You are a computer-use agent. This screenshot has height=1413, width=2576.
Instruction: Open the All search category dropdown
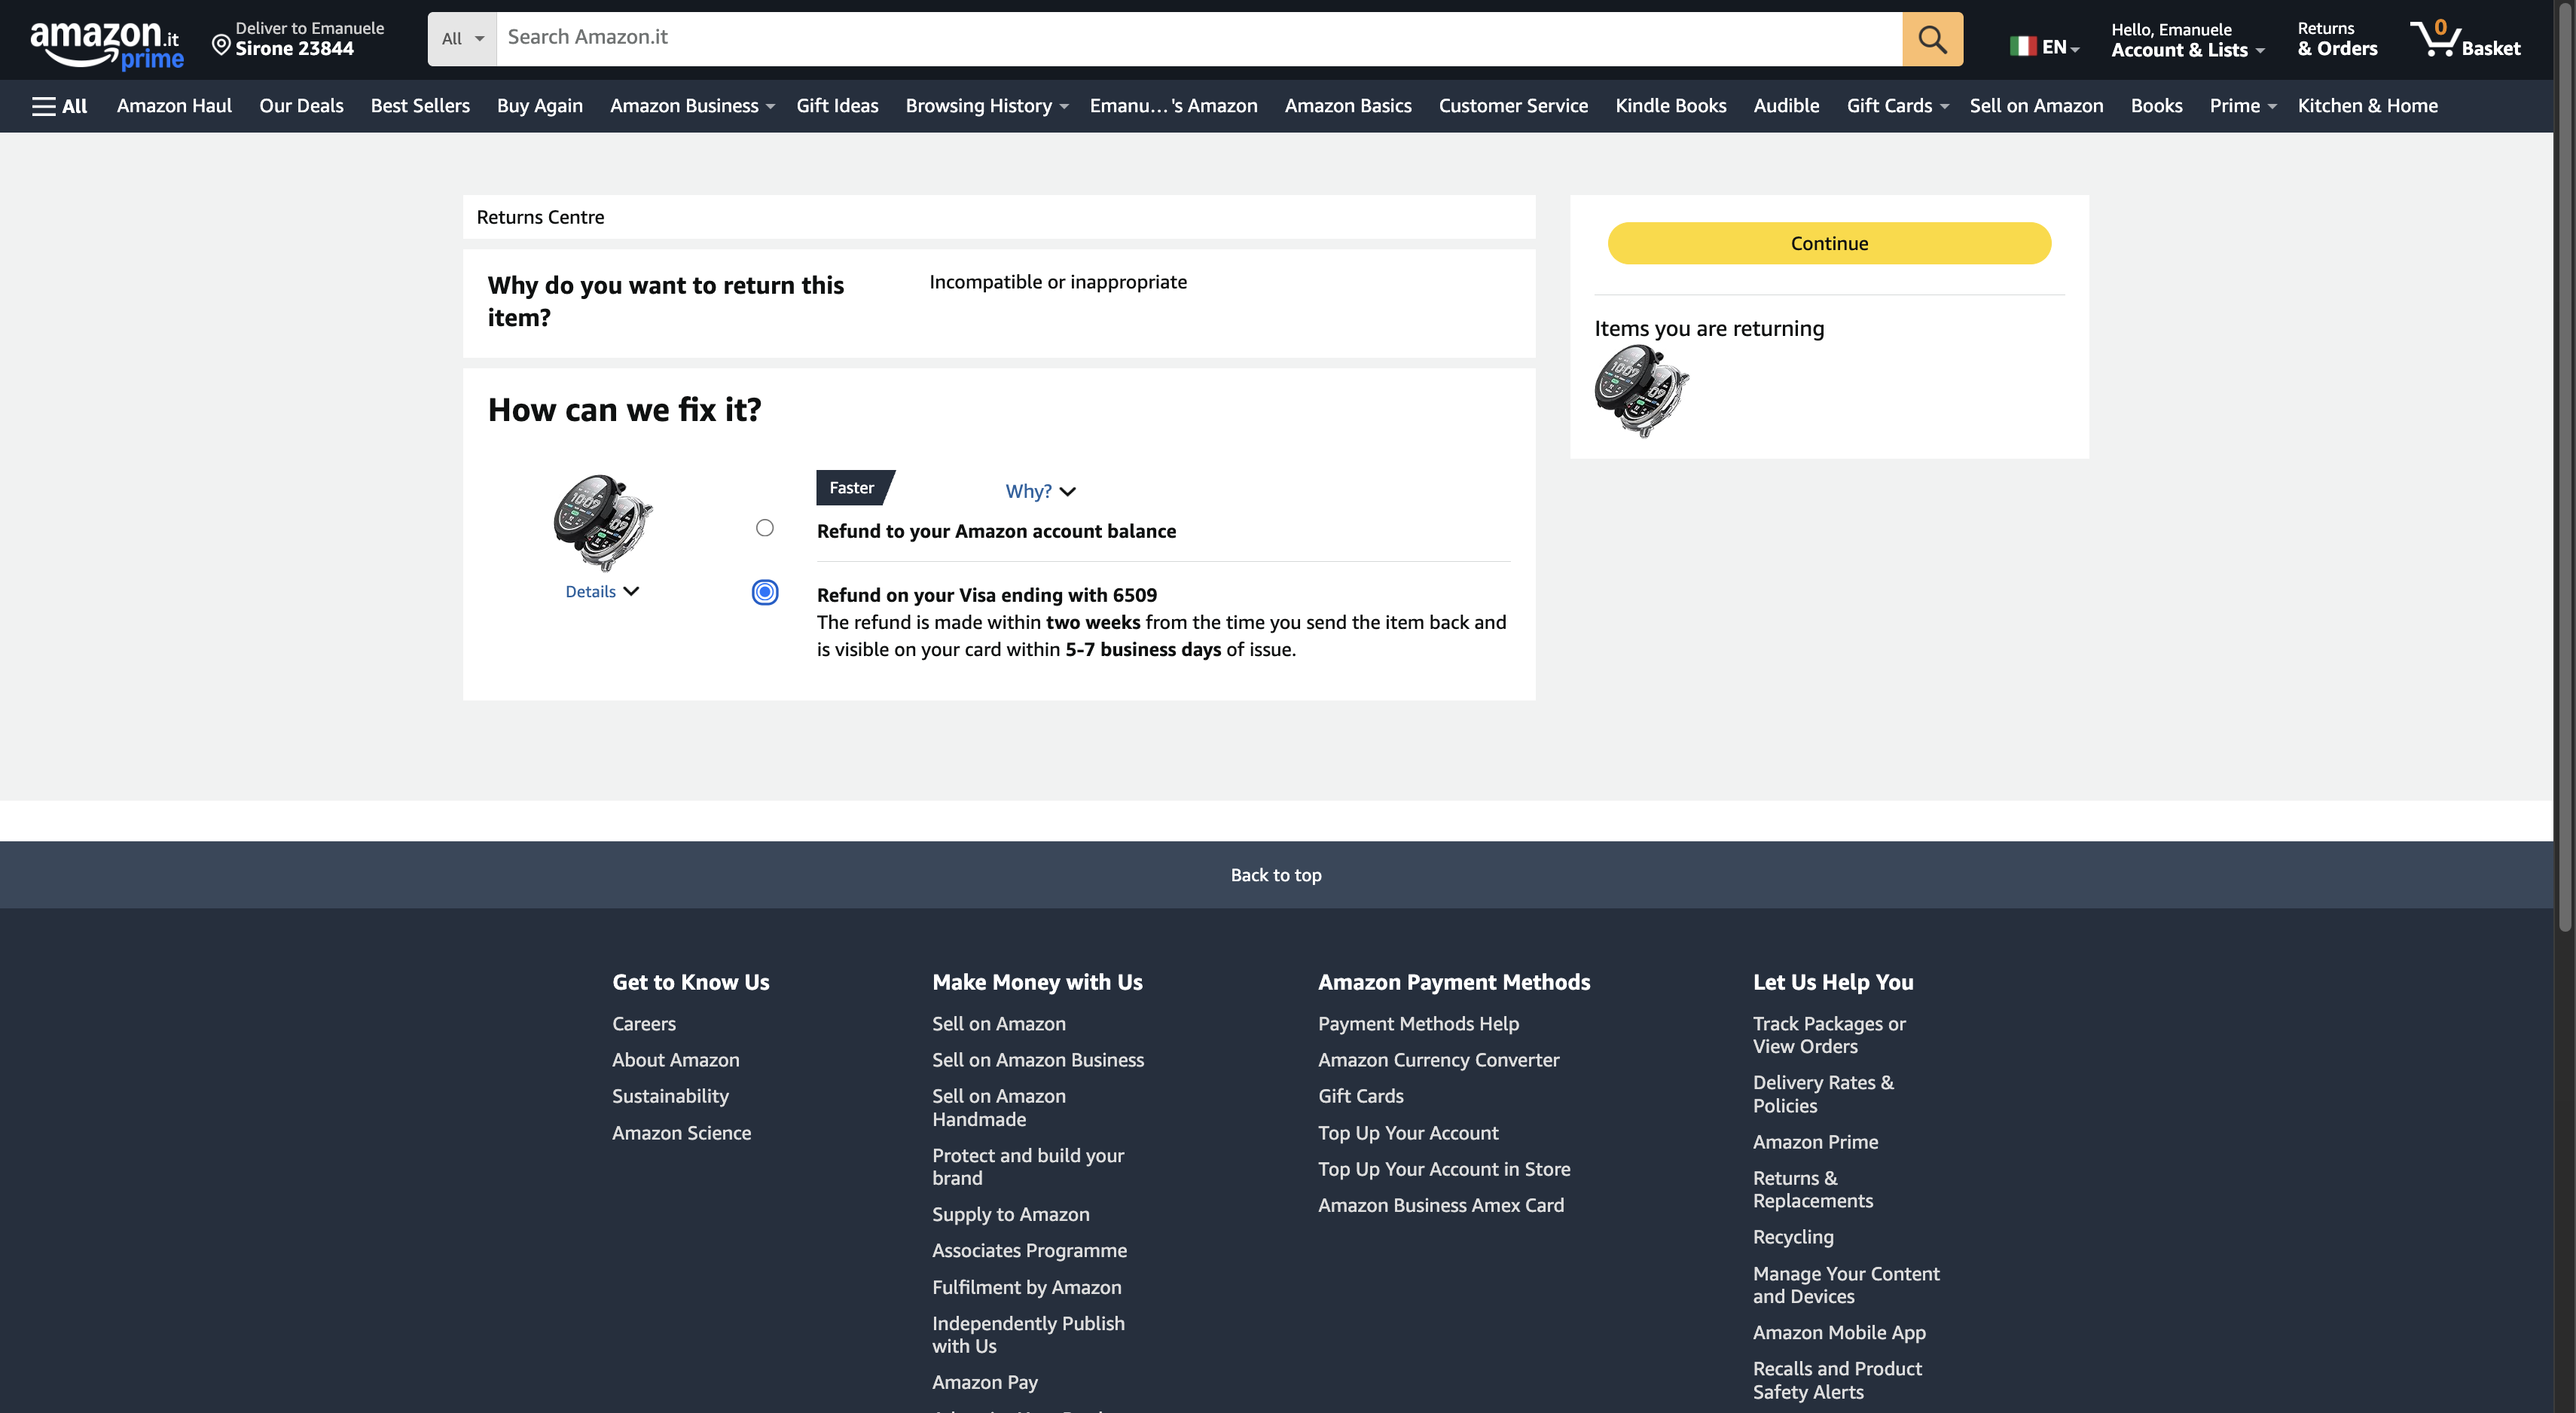click(x=462, y=39)
